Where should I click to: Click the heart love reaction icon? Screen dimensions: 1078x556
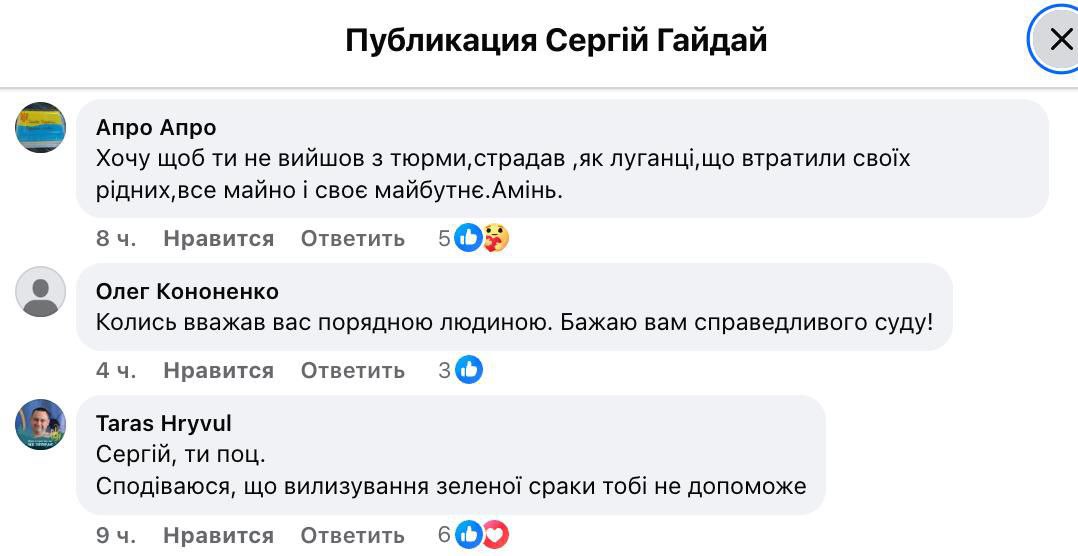tap(495, 534)
